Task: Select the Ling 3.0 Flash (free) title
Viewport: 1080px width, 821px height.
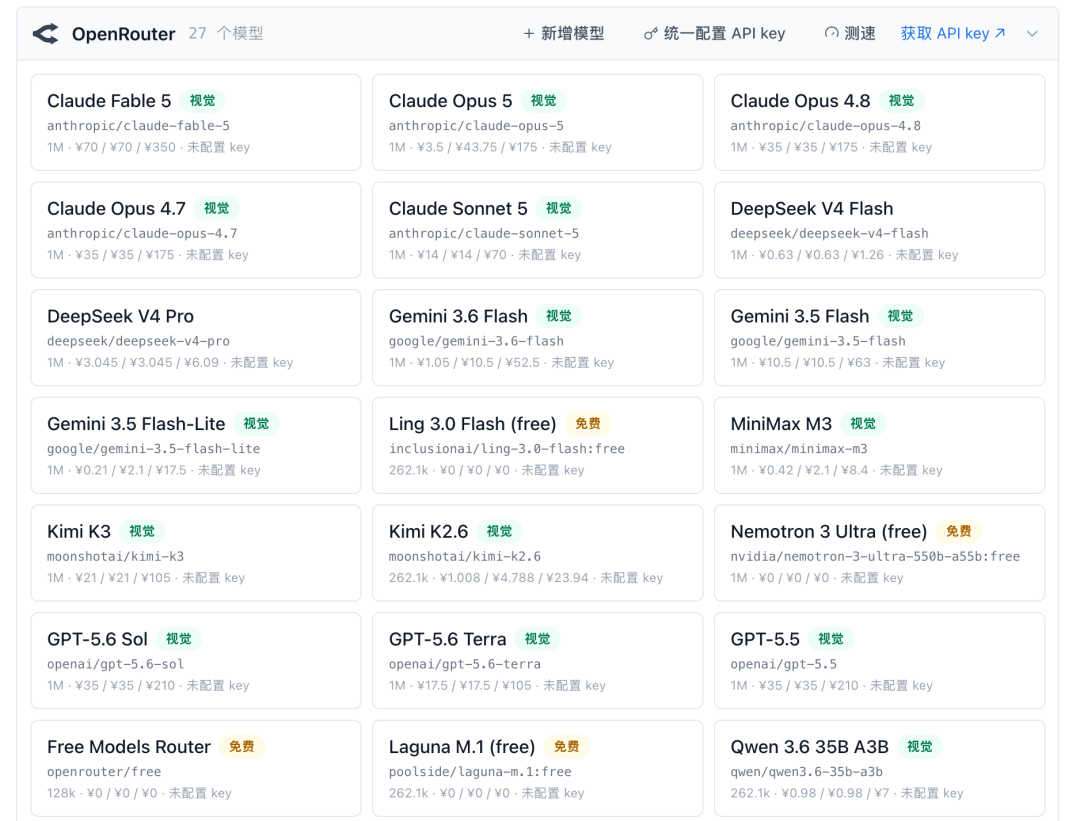Action: pos(472,424)
